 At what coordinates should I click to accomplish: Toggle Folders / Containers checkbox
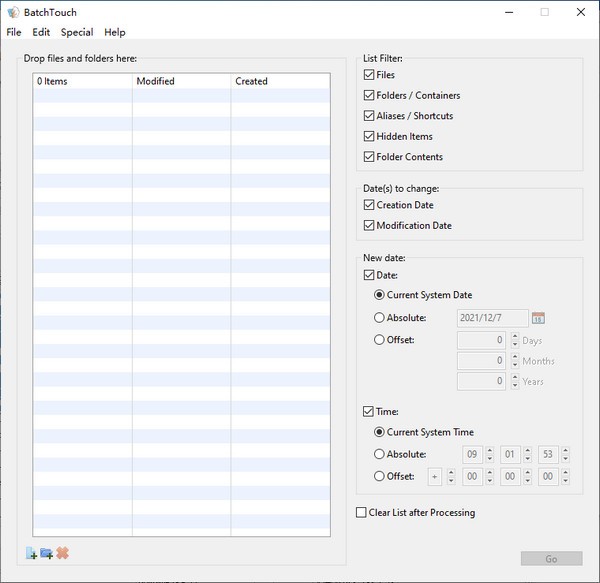point(369,95)
